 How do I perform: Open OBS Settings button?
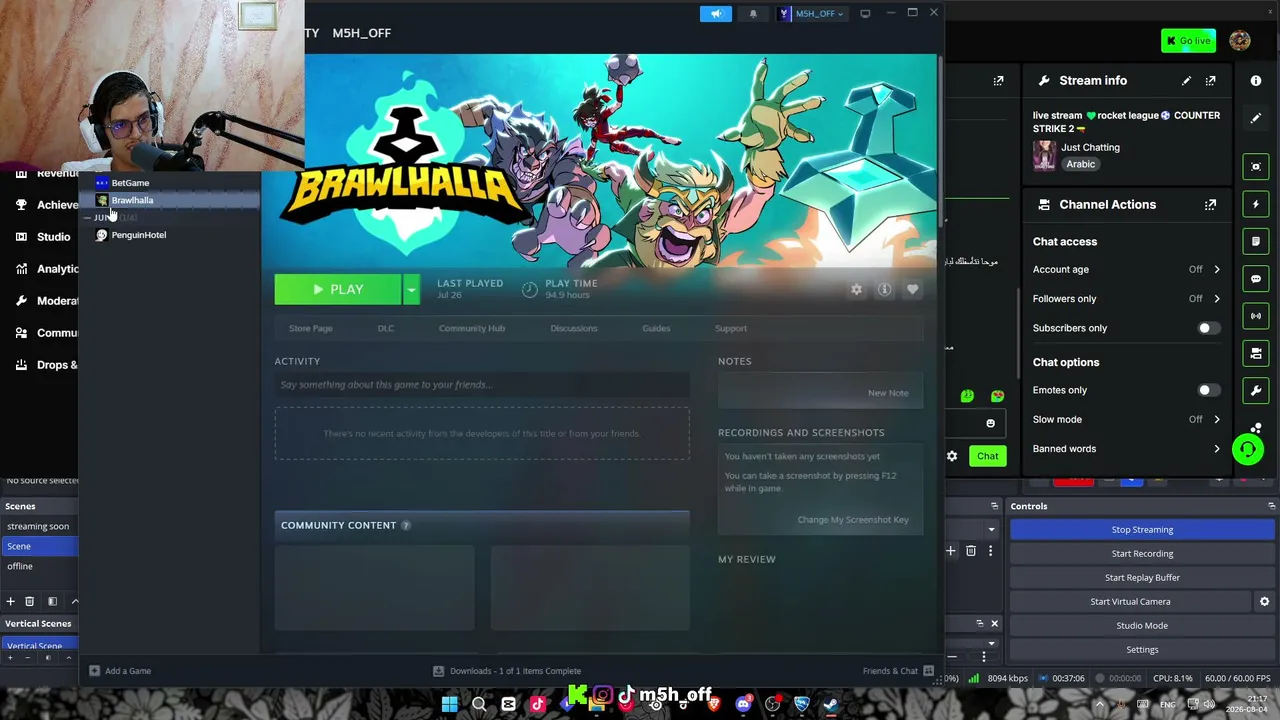pyautogui.click(x=1142, y=649)
